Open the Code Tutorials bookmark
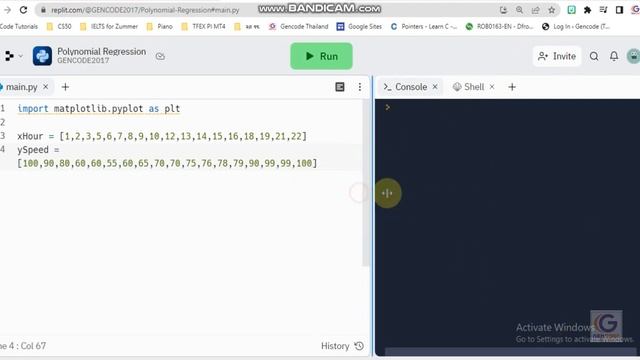This screenshot has width=640, height=360. [x=19, y=27]
